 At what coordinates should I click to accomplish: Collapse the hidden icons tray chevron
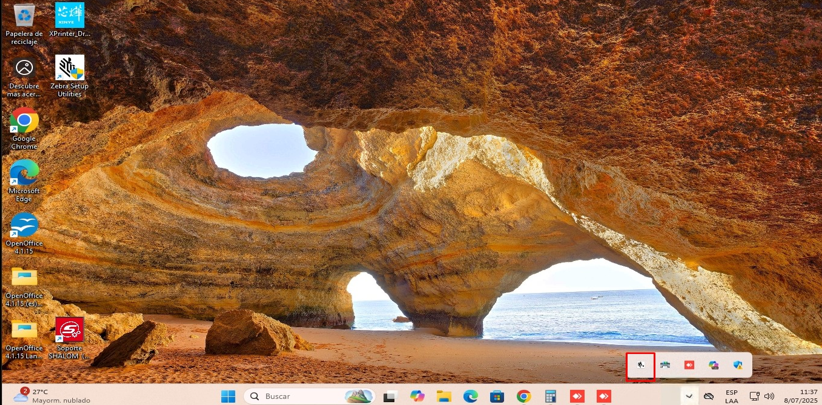pos(689,396)
